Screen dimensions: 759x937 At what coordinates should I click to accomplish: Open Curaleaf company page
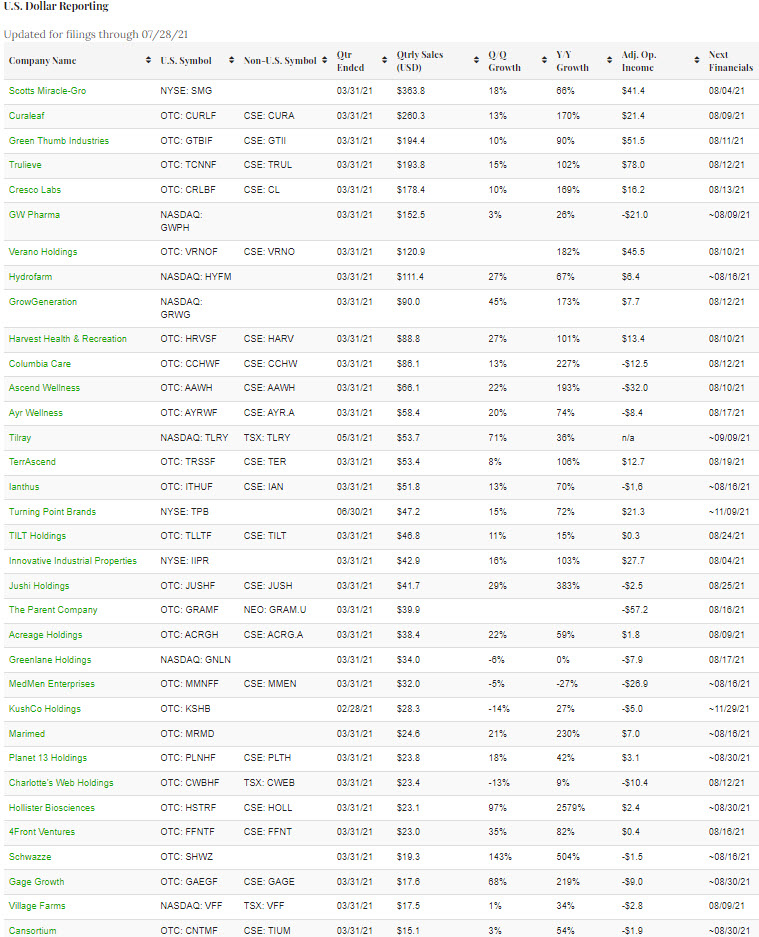point(25,116)
